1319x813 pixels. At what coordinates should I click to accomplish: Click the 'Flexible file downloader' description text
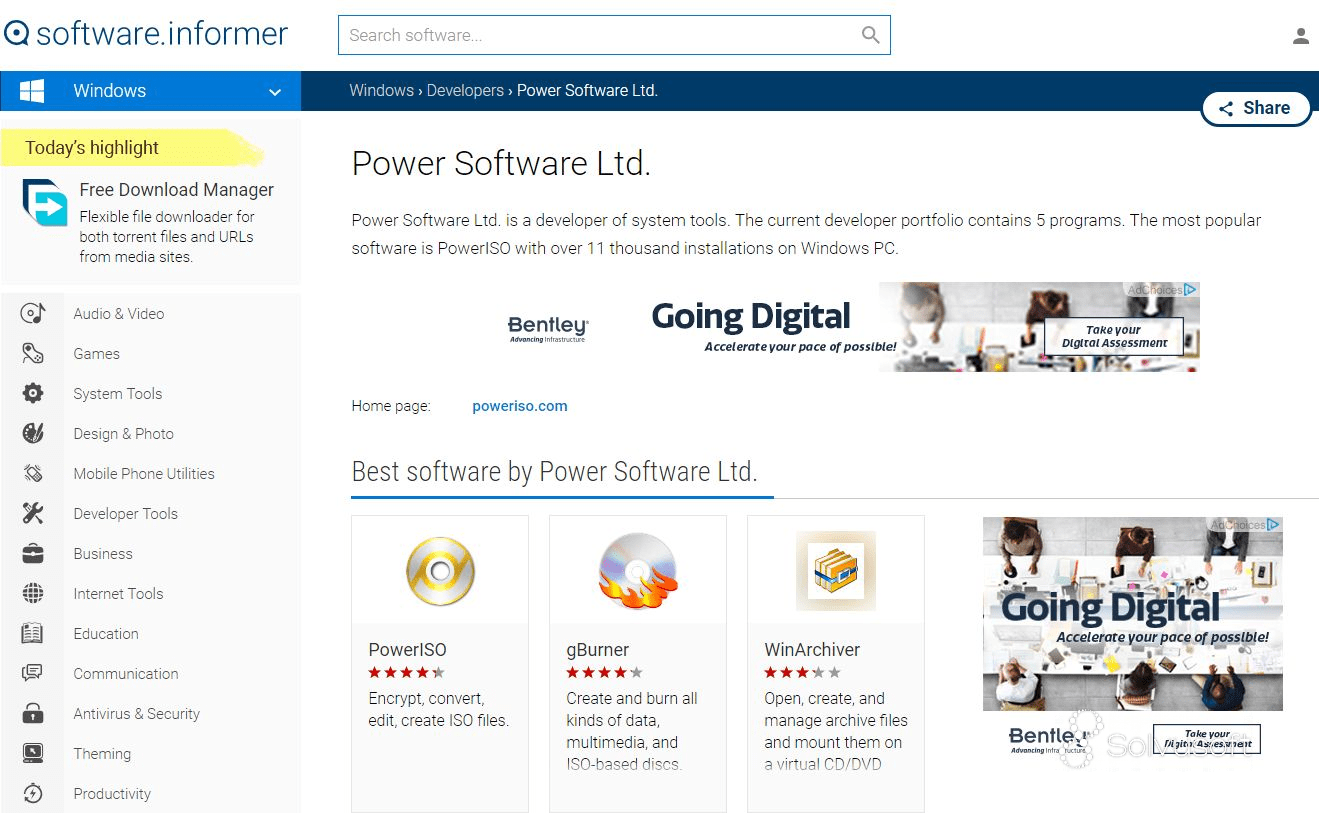point(167,237)
